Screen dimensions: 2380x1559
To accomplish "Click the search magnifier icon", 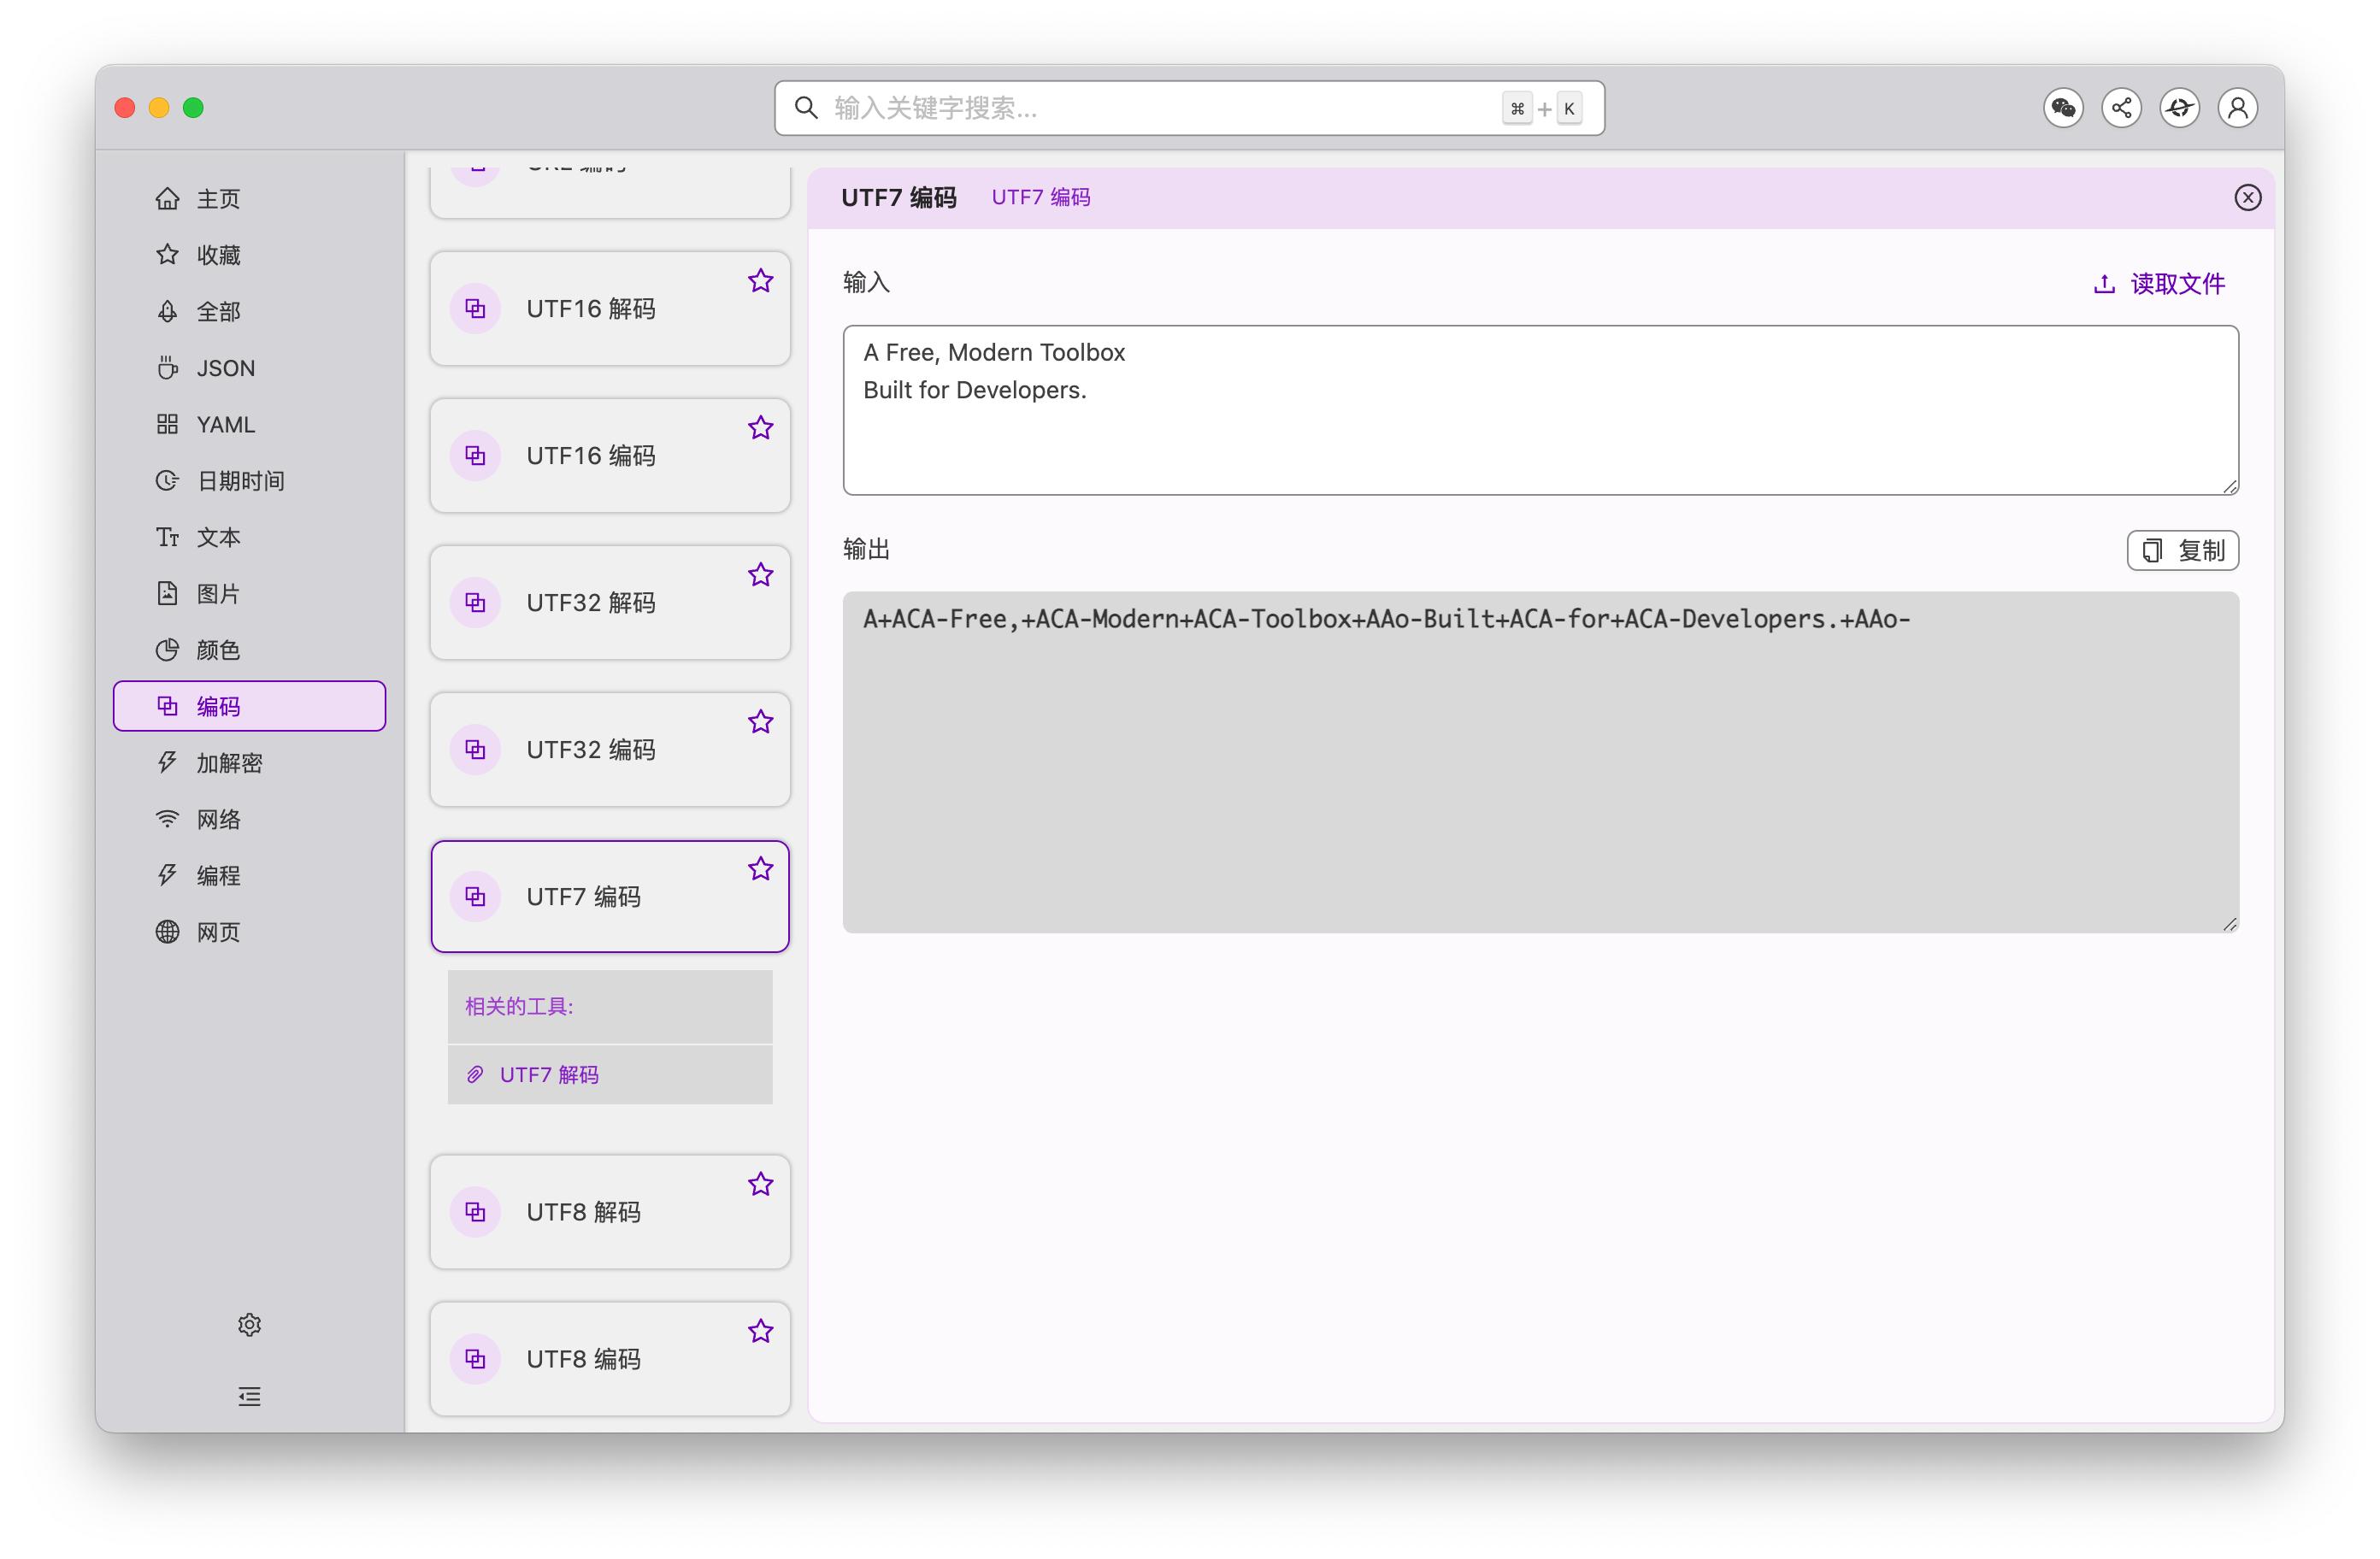I will (806, 108).
